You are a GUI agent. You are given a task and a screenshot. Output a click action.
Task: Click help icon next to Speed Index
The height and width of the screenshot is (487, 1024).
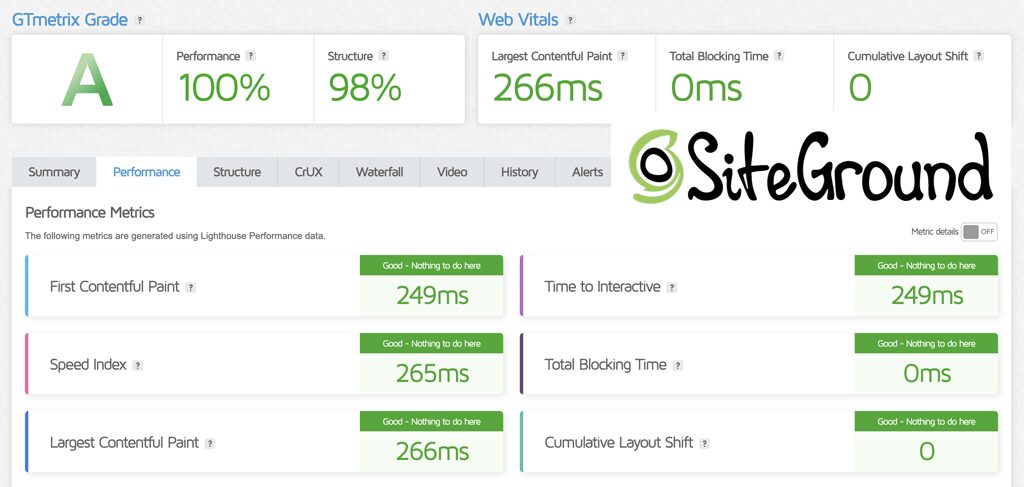pyautogui.click(x=137, y=366)
